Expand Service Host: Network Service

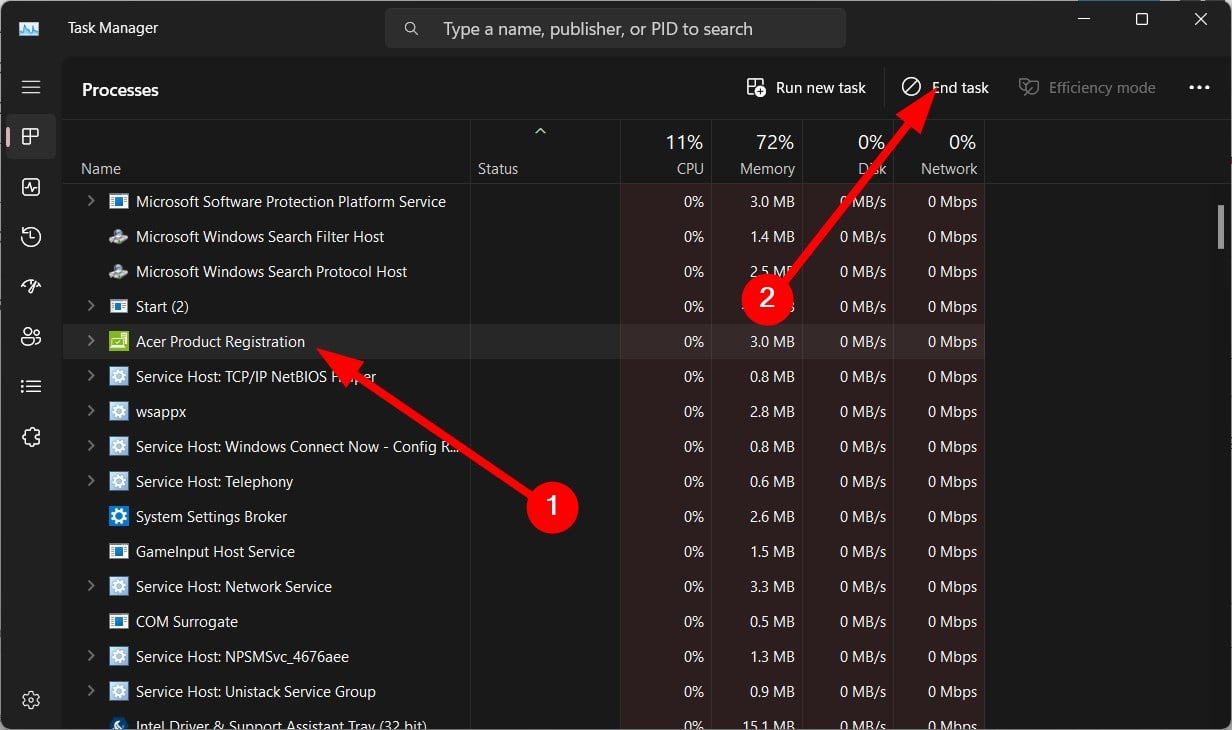coord(90,586)
